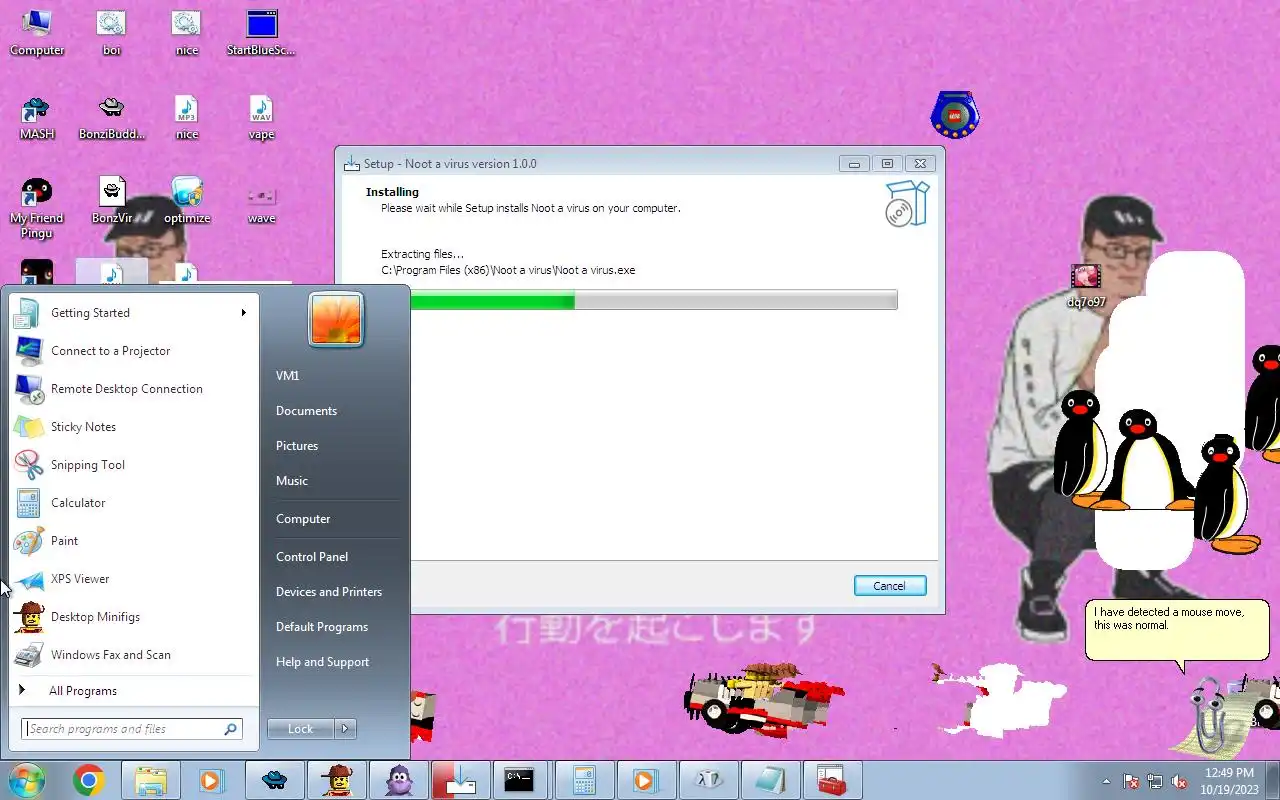Select the optimize desktop icon
Screen dimensions: 1280x800
pos(187,200)
